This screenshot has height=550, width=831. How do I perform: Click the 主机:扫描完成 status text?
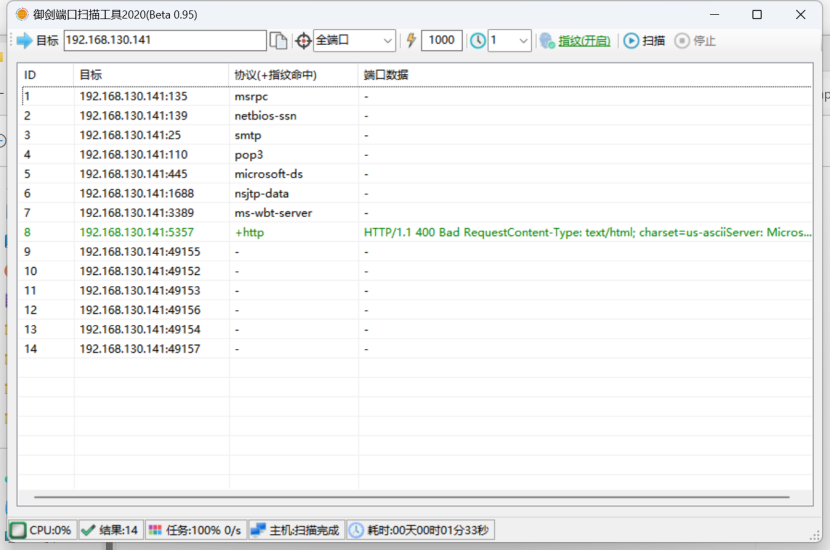pyautogui.click(x=304, y=530)
